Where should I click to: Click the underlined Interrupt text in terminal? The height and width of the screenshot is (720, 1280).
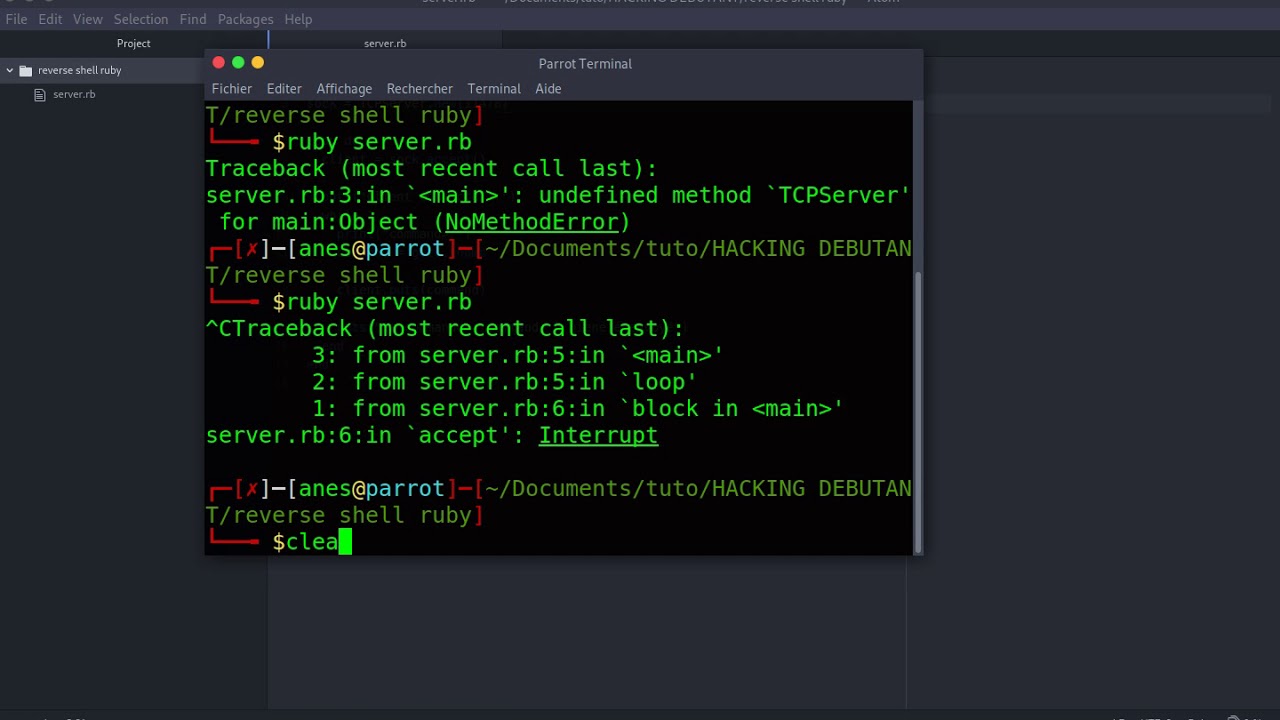click(598, 435)
